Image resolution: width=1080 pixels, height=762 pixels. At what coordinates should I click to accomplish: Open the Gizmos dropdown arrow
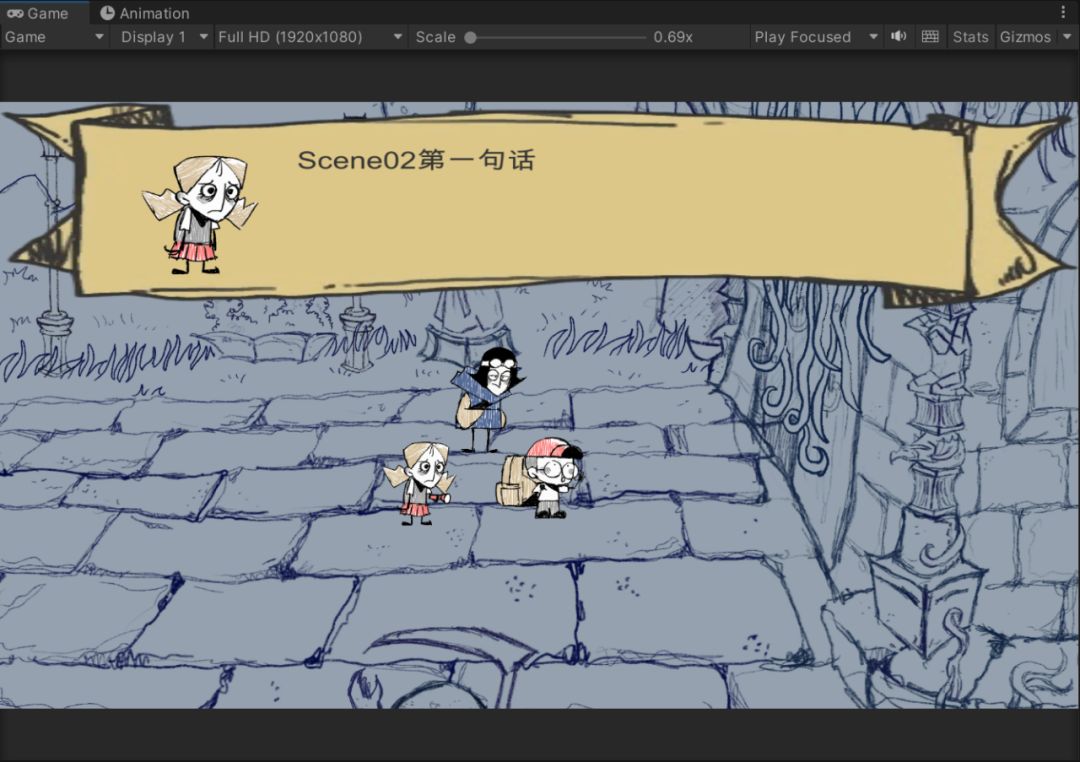(1067, 37)
